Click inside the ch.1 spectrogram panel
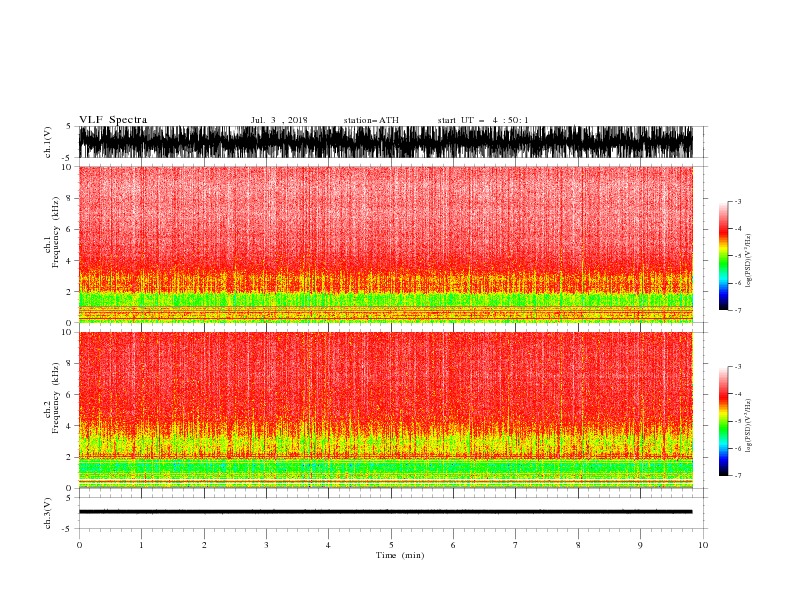 click(386, 244)
